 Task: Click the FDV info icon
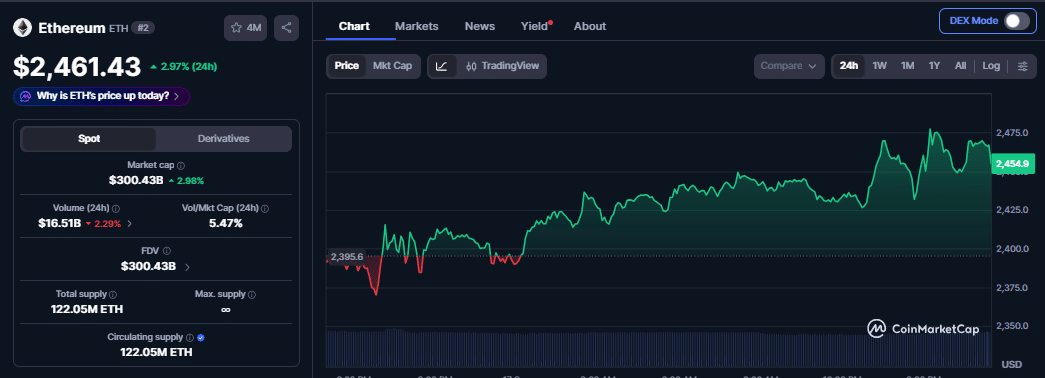pyautogui.click(x=167, y=251)
